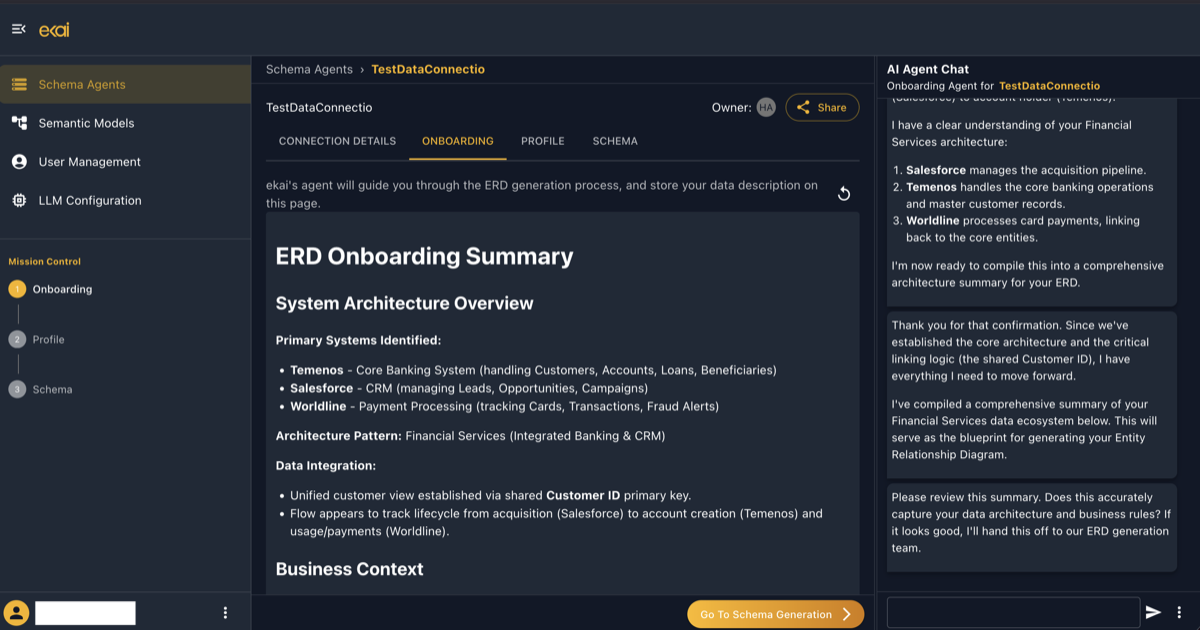The image size is (1200, 630).
Task: Click the Share button
Action: pyautogui.click(x=822, y=107)
